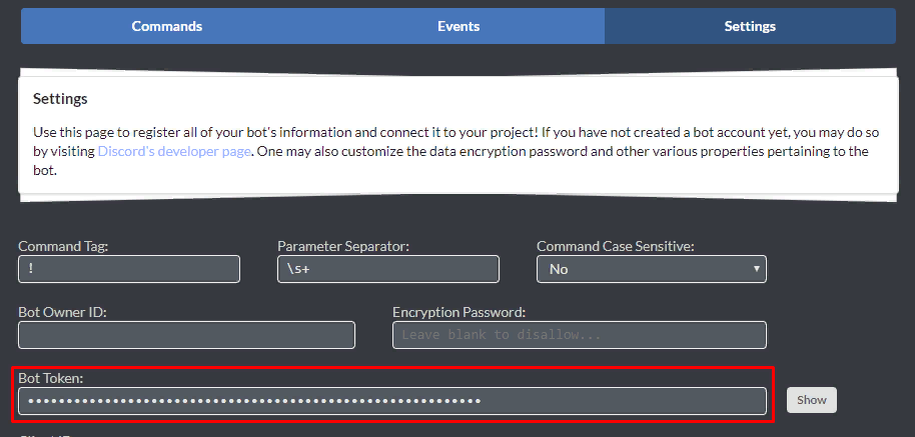Select the Settings tab

coord(750,26)
